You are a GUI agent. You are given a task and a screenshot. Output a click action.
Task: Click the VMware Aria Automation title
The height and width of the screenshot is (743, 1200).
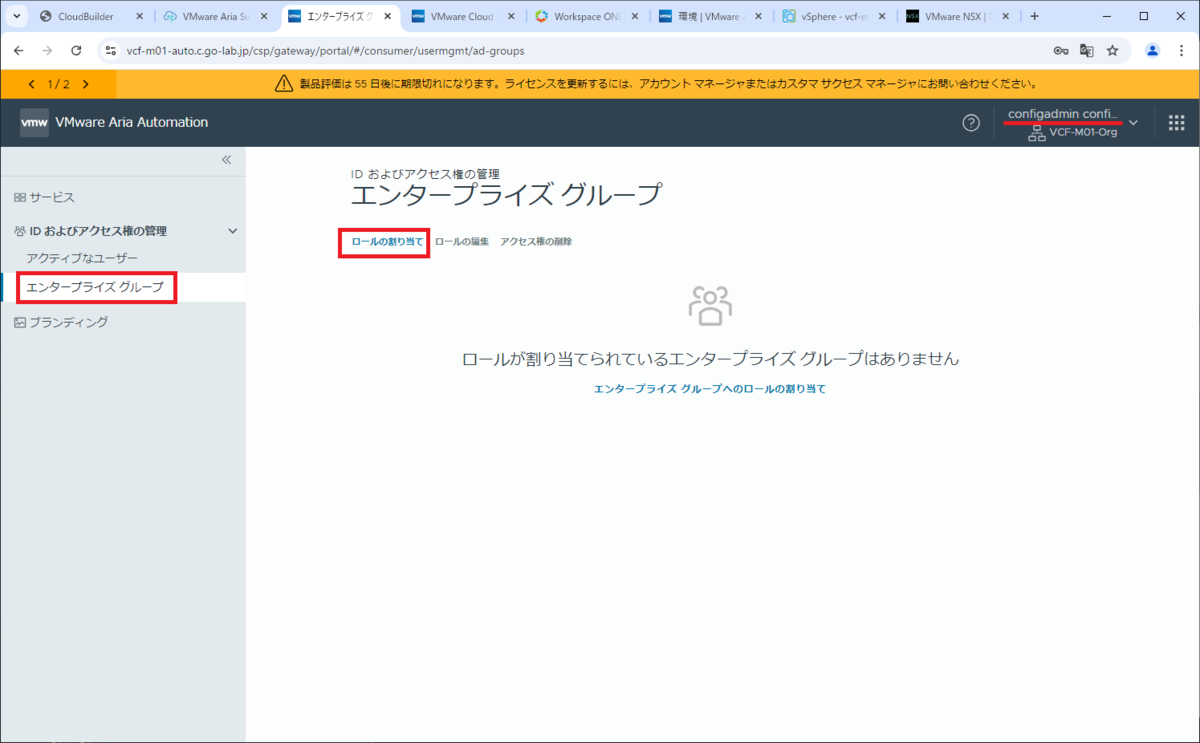tap(131, 122)
